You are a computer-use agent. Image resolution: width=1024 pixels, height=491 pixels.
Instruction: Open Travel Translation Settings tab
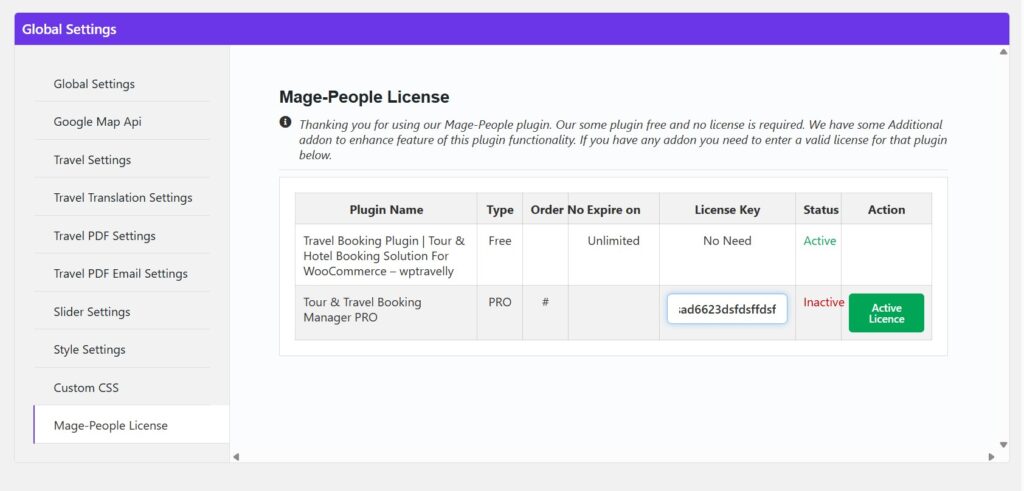[122, 197]
